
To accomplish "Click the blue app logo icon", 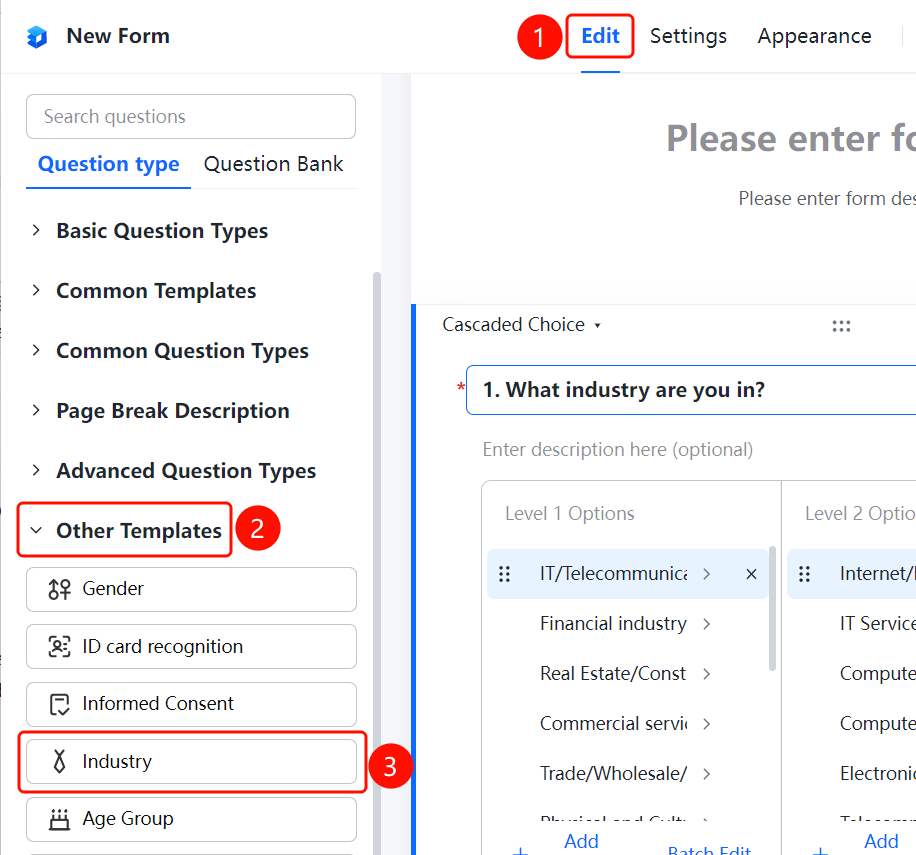I will [37, 36].
